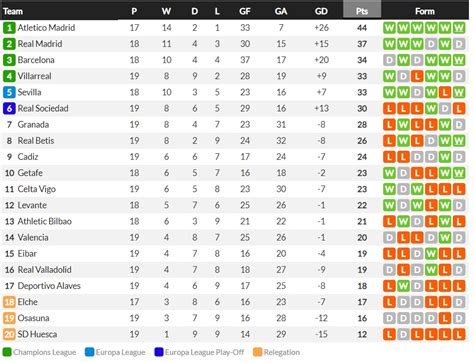Click the Champions League green legend swatch
Screen dimensions: 474x362
pos(7,352)
